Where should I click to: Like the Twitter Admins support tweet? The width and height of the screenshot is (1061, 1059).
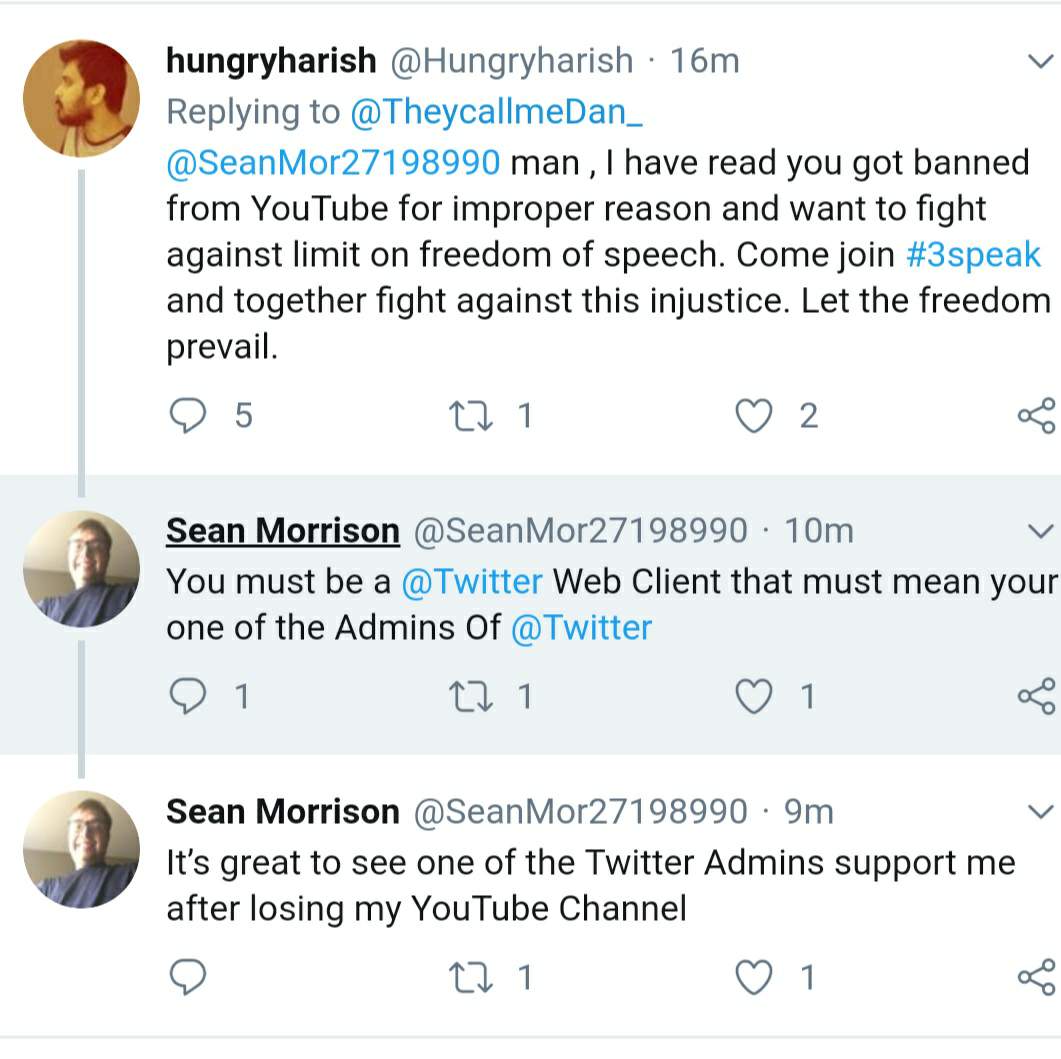pyautogui.click(x=753, y=977)
